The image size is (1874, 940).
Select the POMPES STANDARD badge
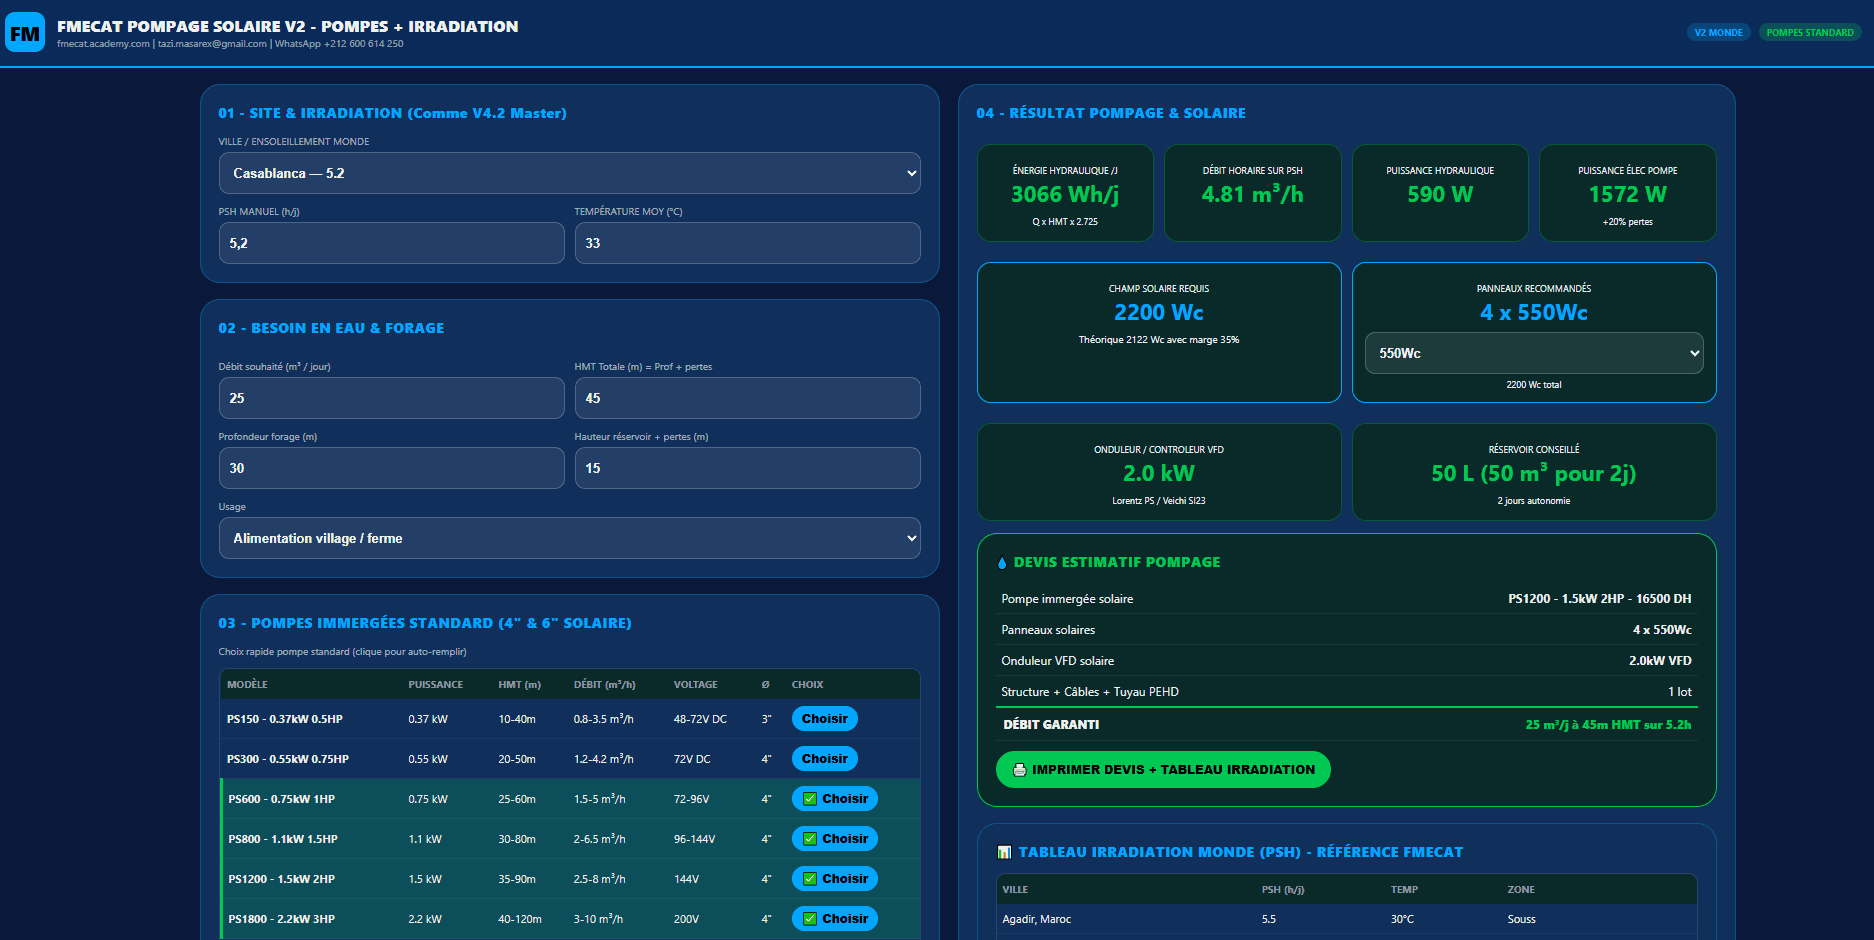(x=1810, y=33)
